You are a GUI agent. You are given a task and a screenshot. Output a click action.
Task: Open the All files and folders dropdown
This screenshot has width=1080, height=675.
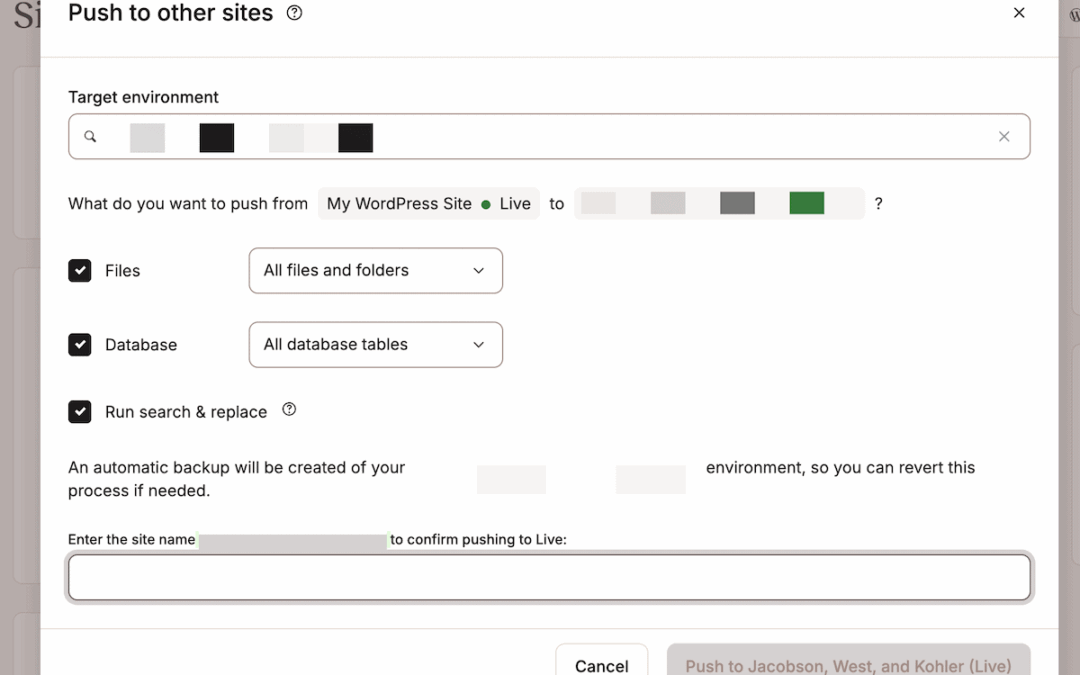[x=375, y=271]
